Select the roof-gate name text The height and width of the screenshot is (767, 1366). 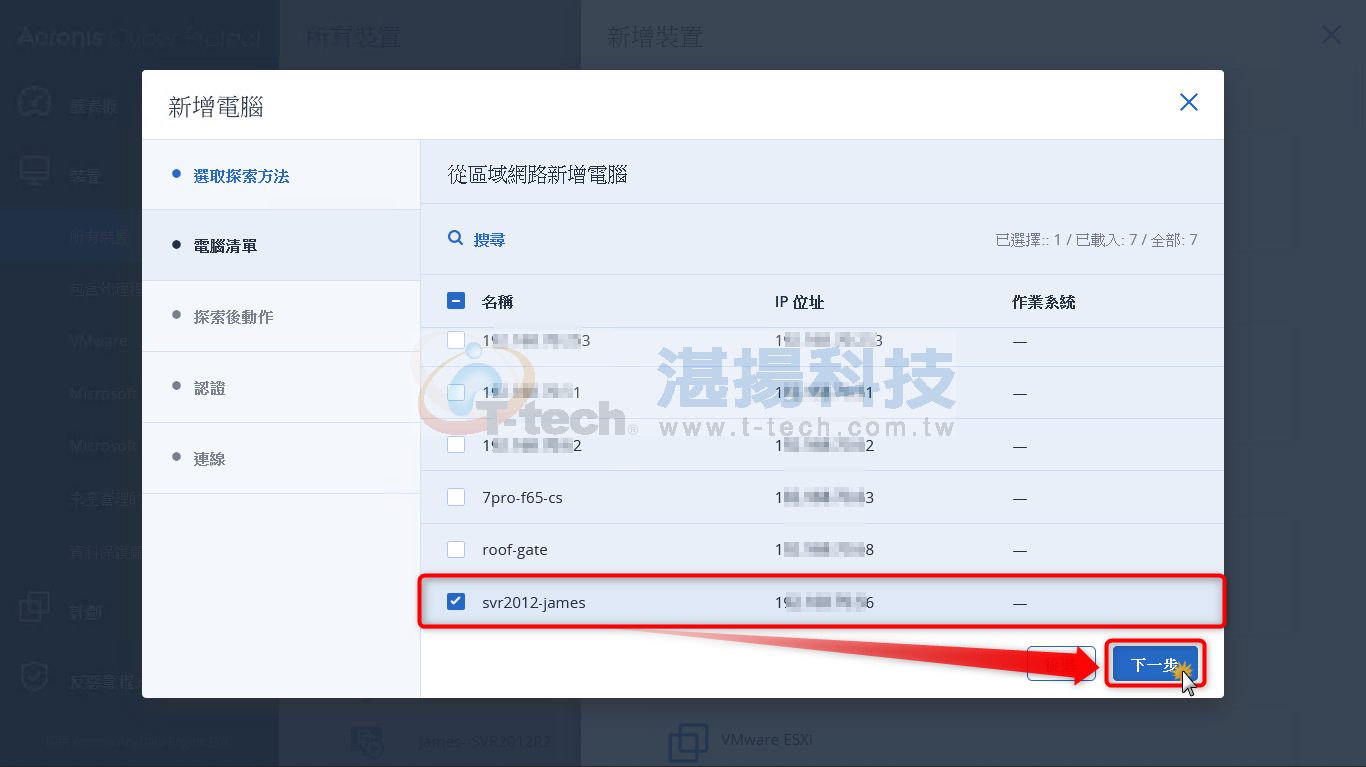515,549
